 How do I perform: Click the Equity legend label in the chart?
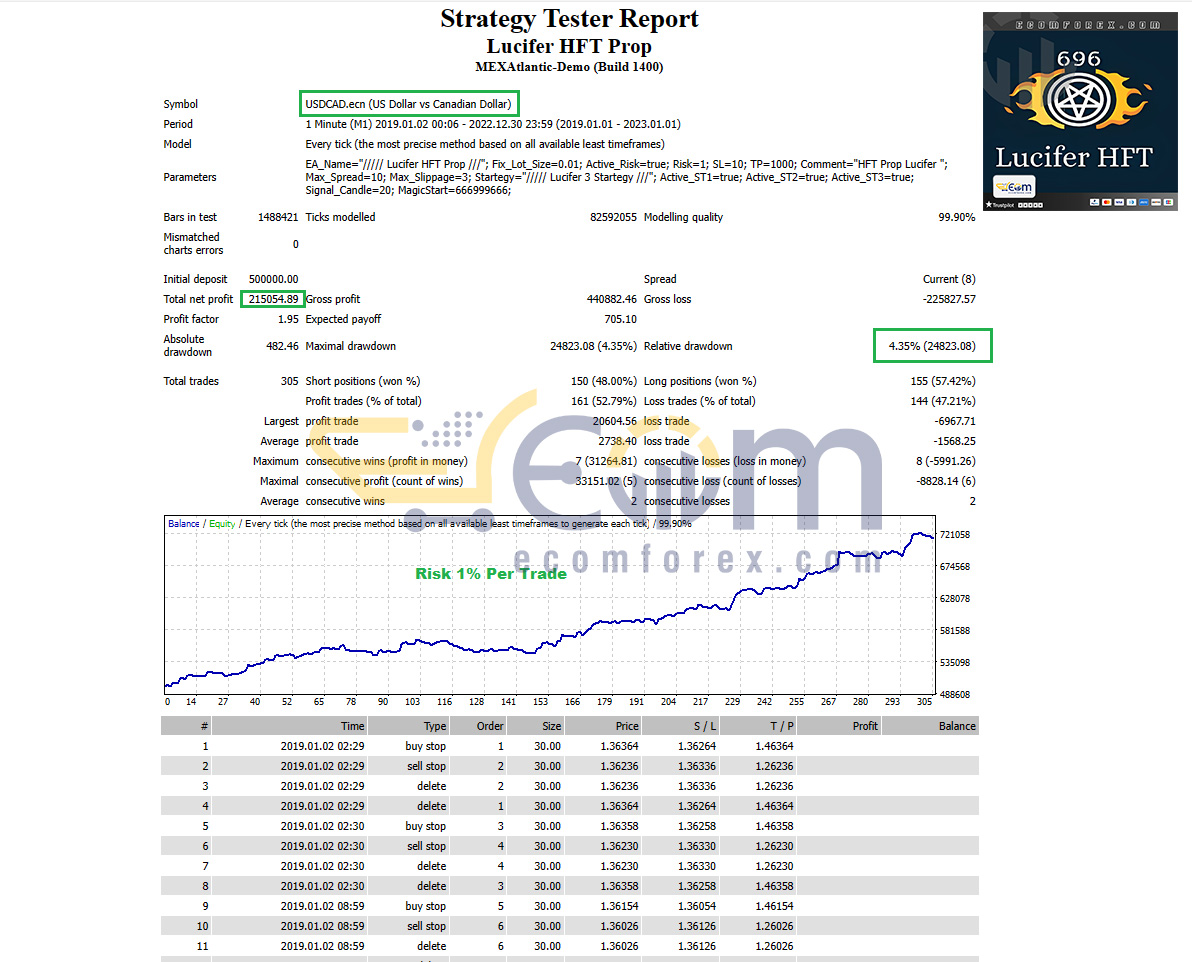[222, 524]
